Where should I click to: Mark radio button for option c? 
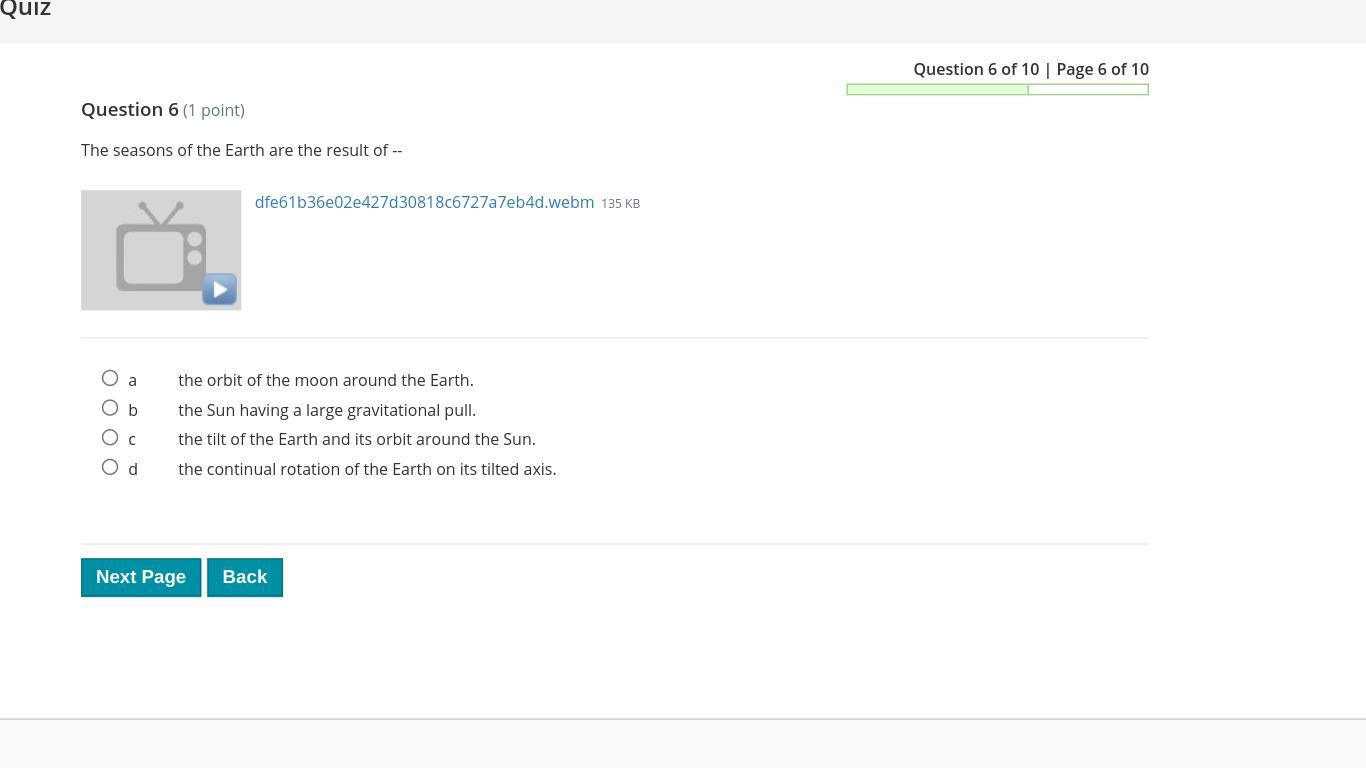[x=110, y=437]
